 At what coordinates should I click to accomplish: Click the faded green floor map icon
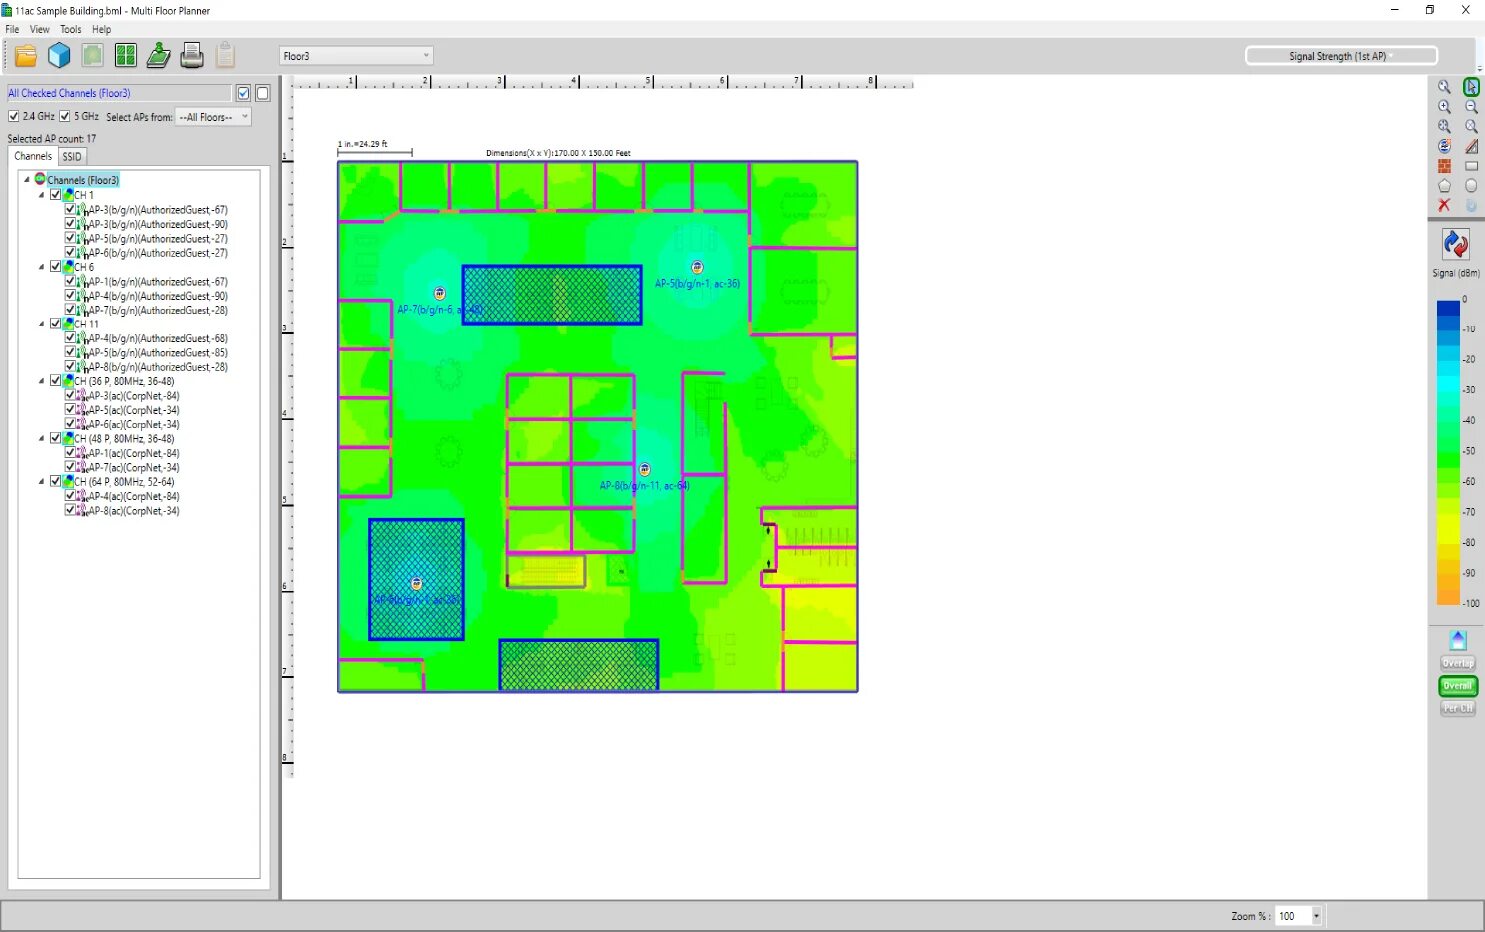pos(93,56)
